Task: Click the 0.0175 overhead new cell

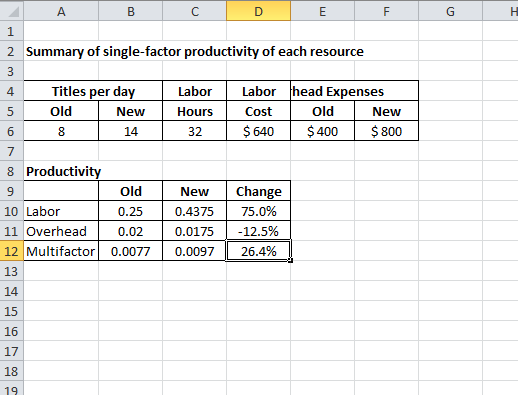Action: [195, 231]
